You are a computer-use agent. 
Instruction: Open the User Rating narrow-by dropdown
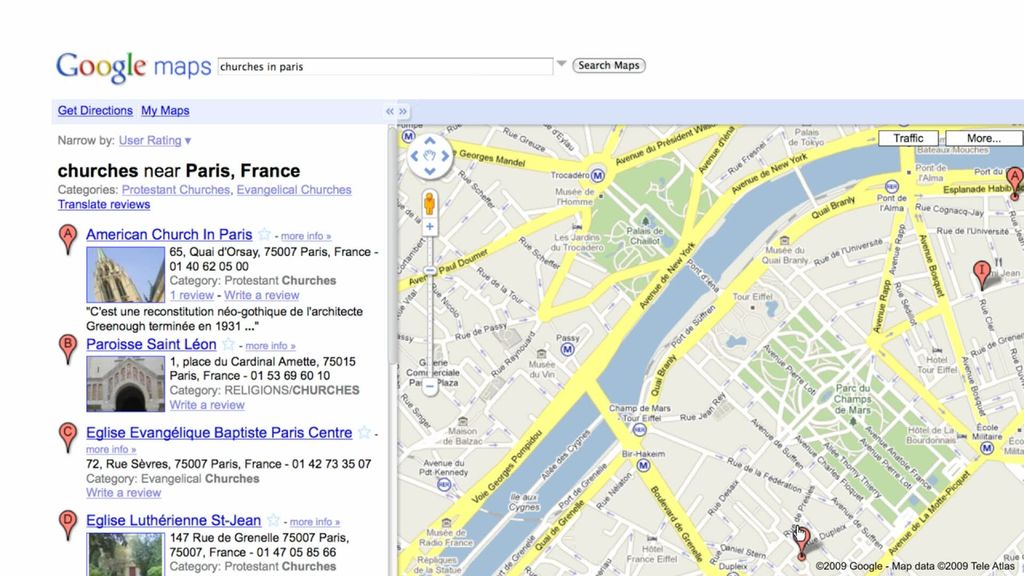click(155, 140)
